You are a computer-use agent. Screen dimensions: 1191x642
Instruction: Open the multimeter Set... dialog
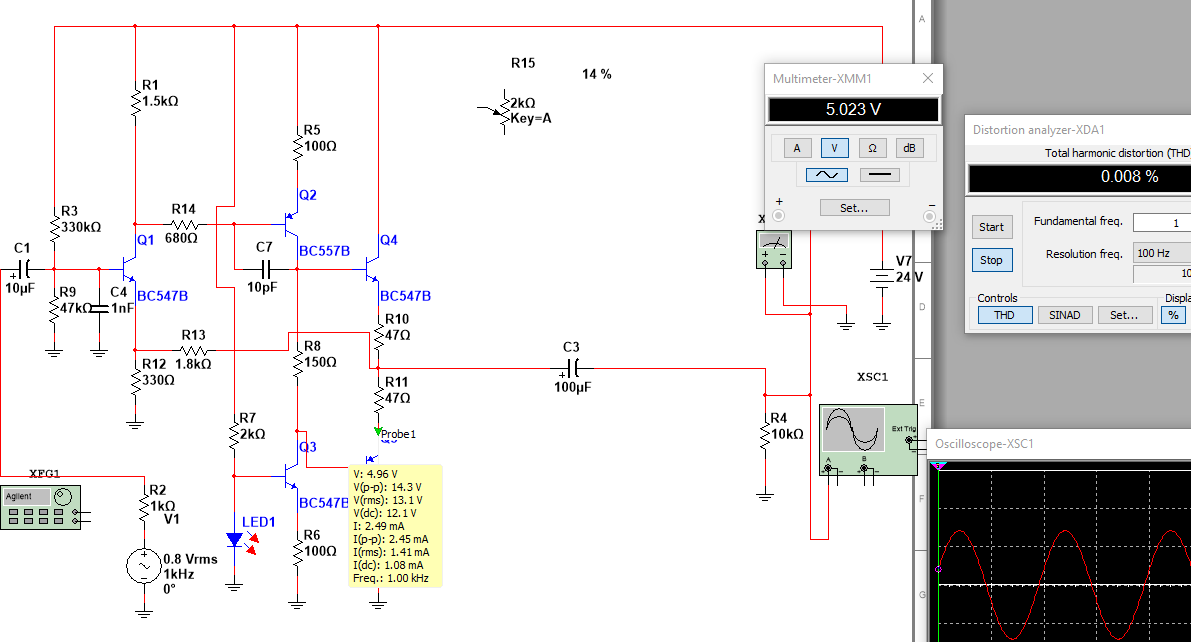855,207
